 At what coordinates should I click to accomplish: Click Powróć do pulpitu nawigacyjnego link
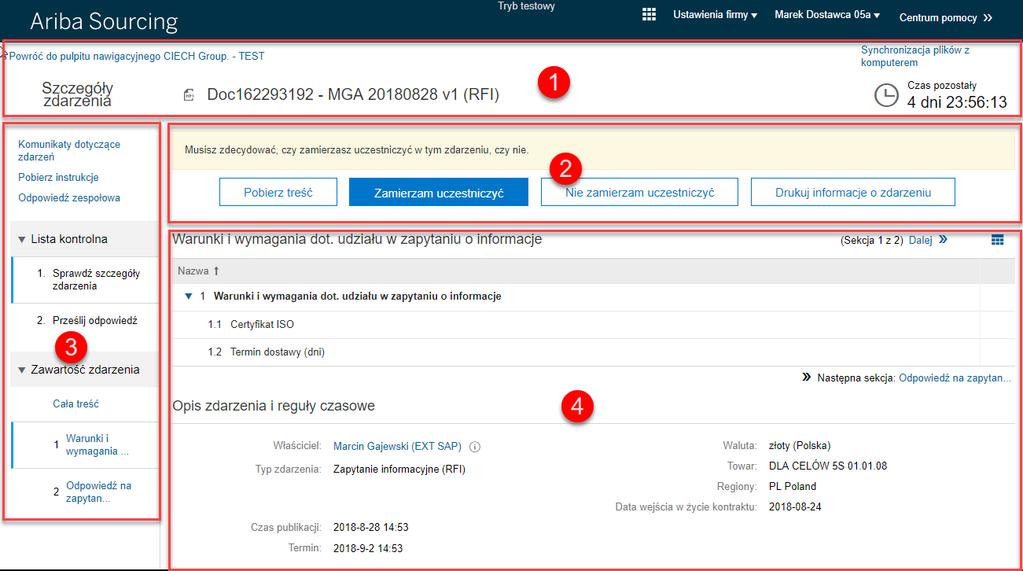coord(136,56)
